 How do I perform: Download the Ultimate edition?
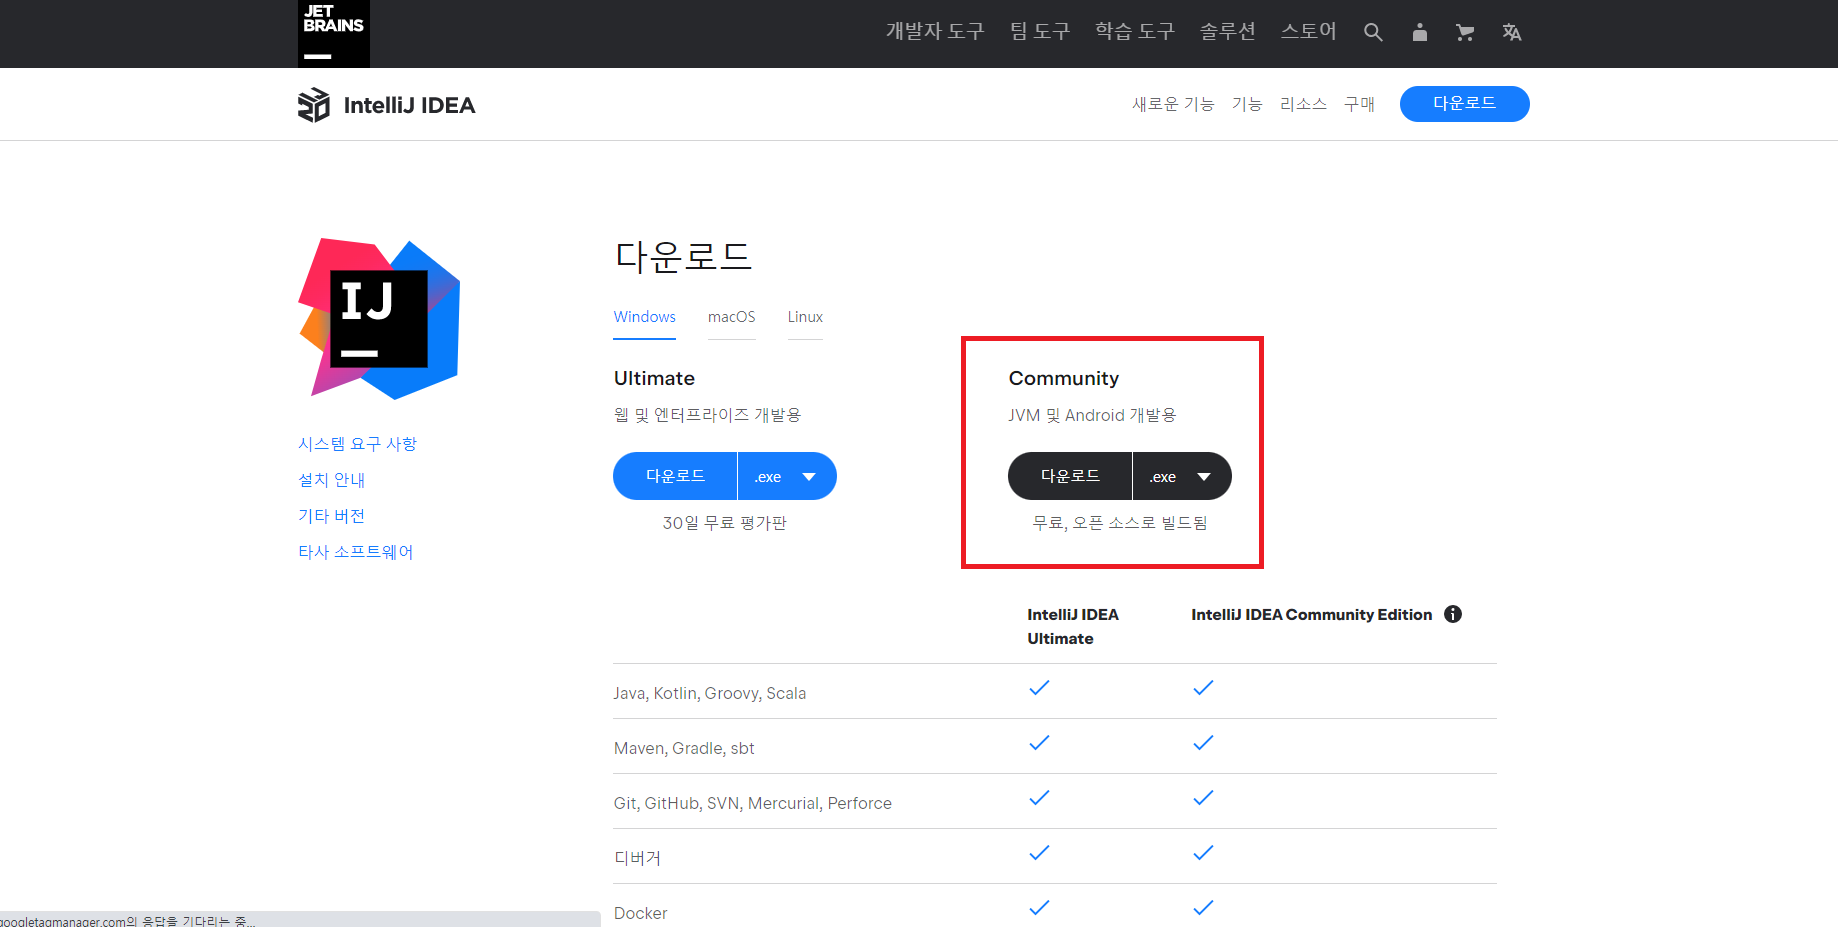(x=675, y=476)
